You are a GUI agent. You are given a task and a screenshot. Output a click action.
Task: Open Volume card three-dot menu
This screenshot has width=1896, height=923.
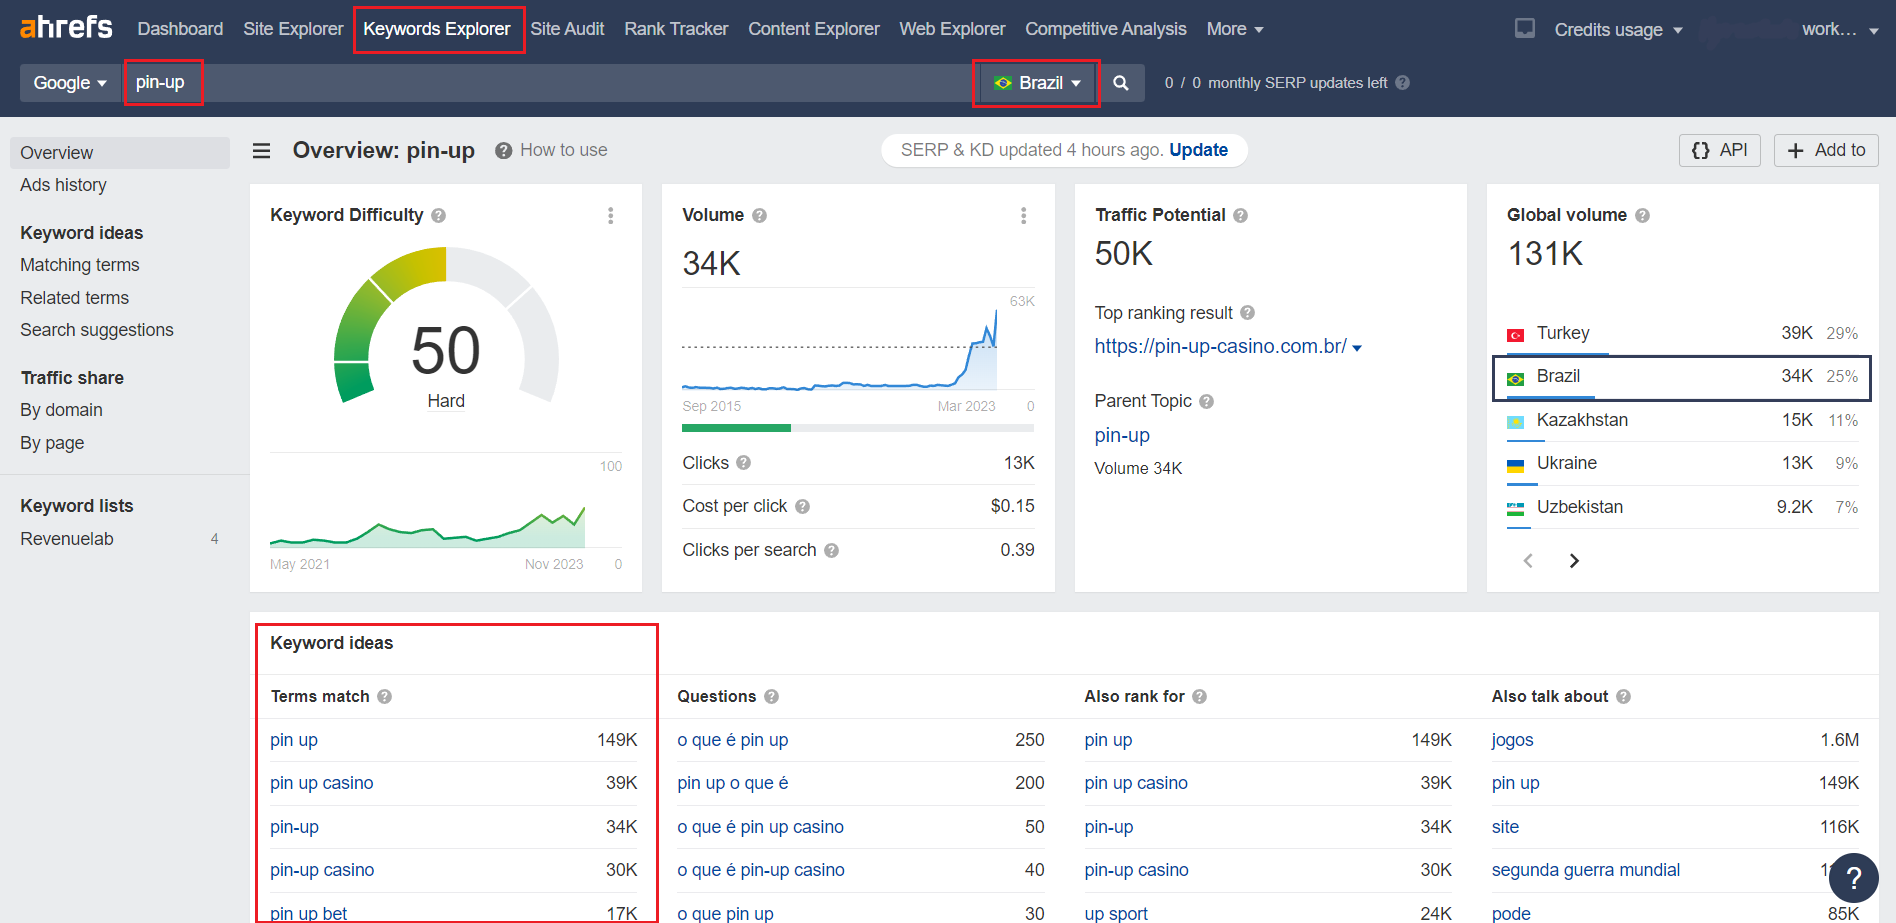click(1023, 215)
